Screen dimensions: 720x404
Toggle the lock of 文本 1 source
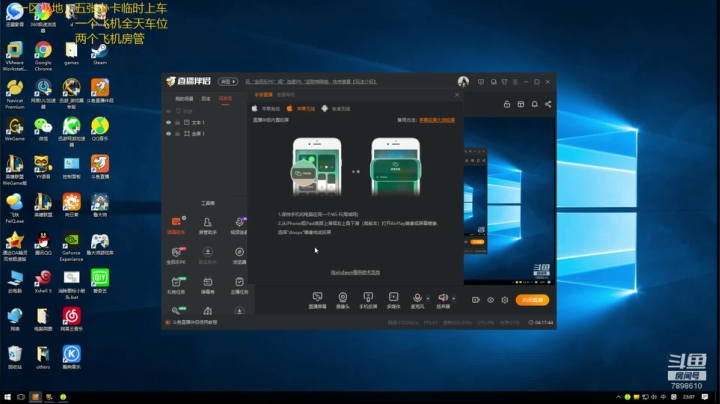pos(178,123)
